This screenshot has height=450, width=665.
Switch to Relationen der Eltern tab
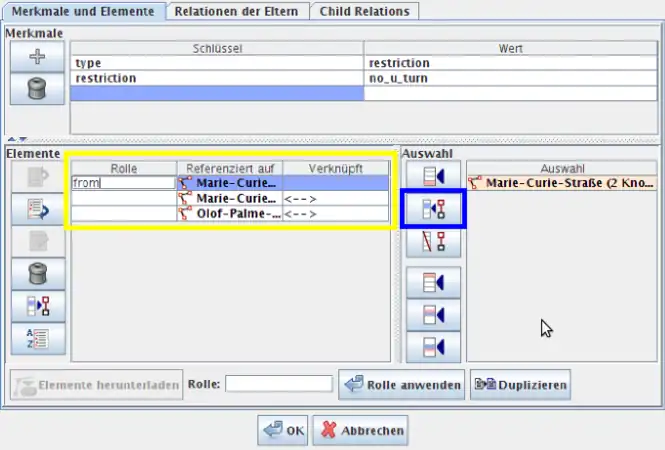pyautogui.click(x=236, y=11)
